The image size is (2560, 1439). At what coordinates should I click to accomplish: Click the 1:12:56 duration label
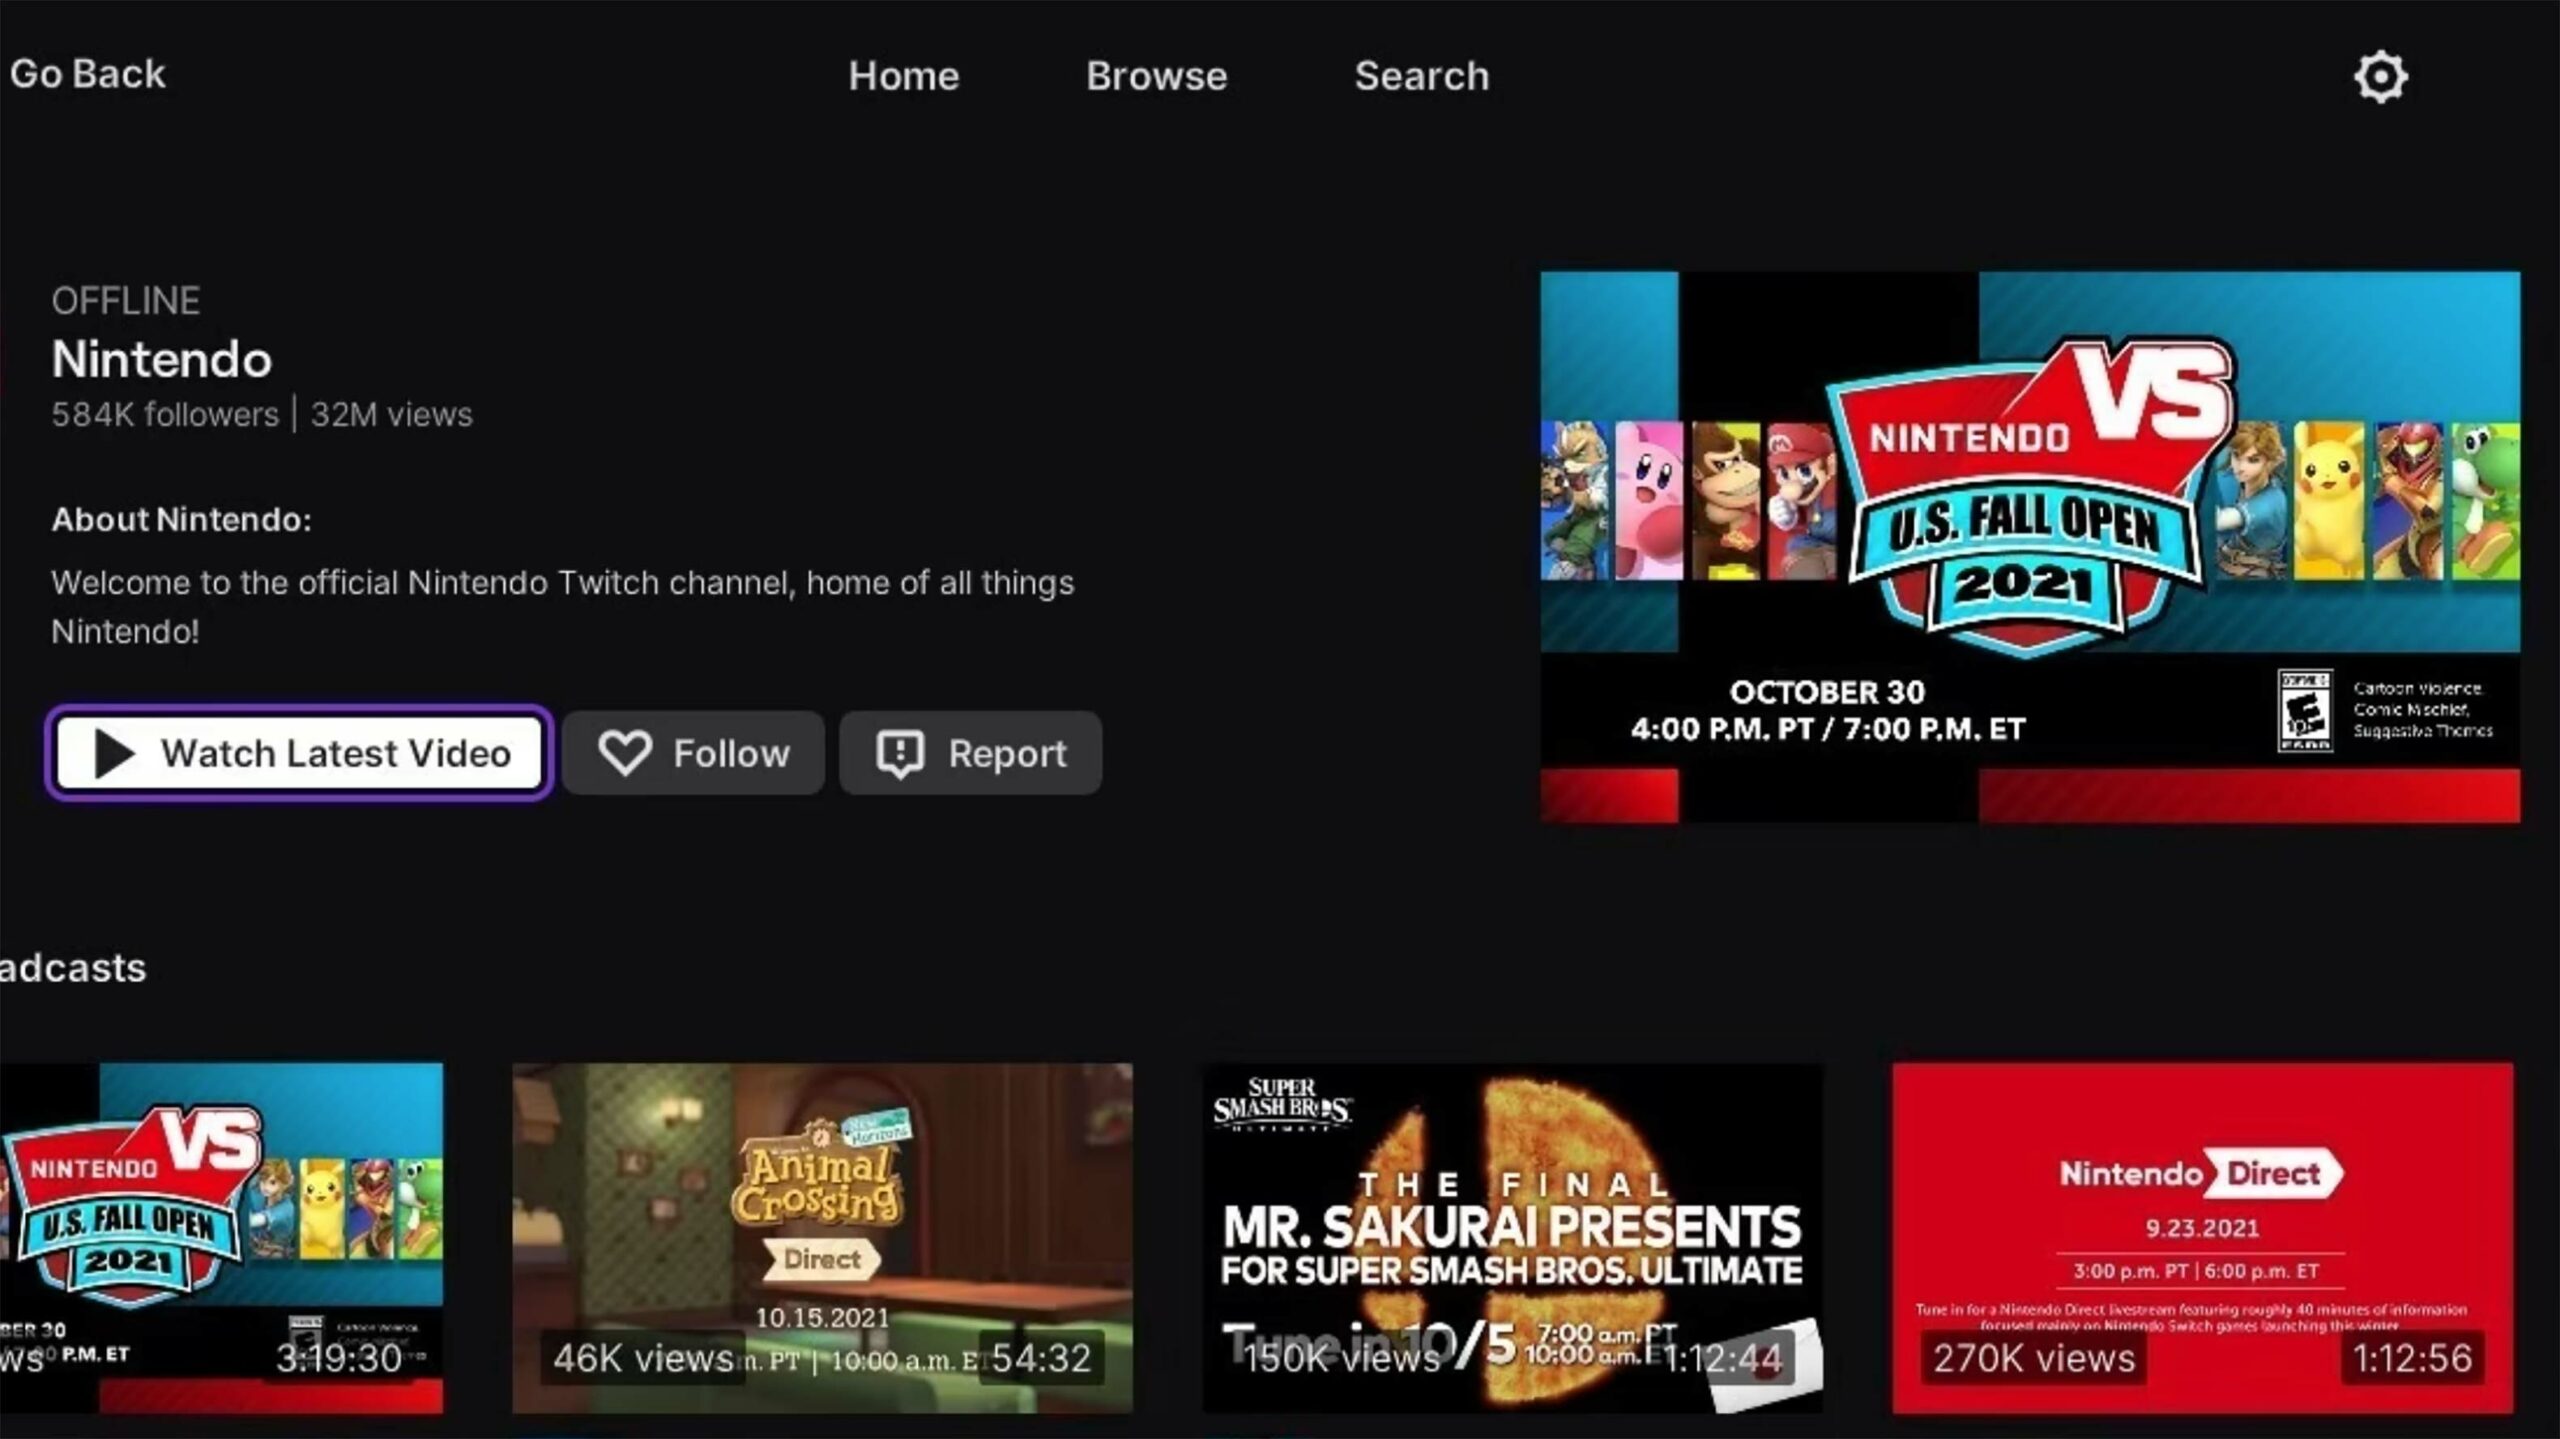(2412, 1357)
